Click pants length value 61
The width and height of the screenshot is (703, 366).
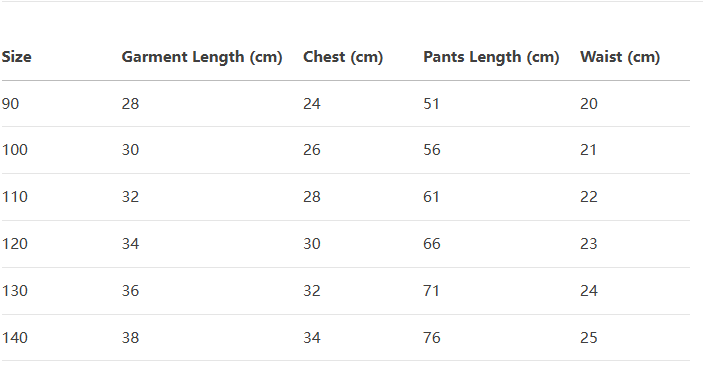point(431,197)
